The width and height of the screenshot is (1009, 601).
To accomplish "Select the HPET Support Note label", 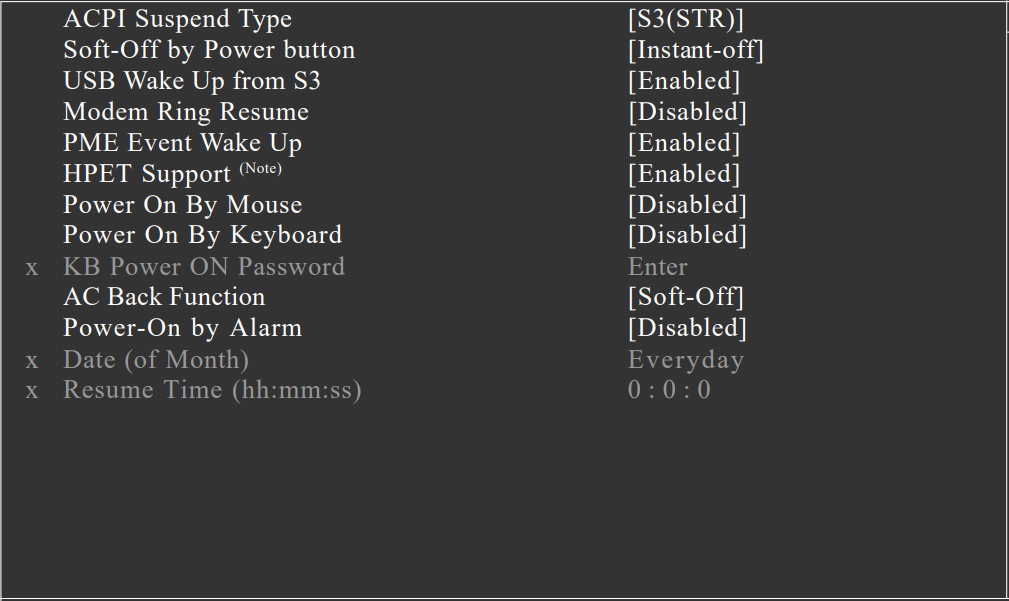I will pyautogui.click(x=261, y=168).
